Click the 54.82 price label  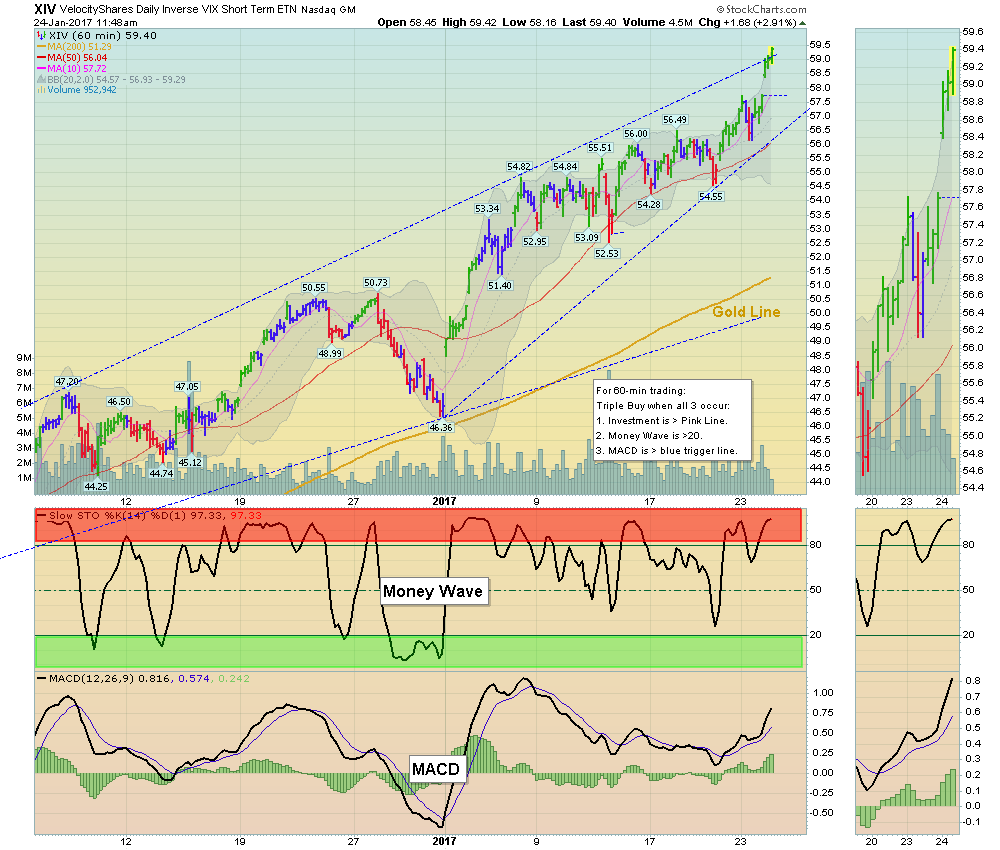coord(519,166)
